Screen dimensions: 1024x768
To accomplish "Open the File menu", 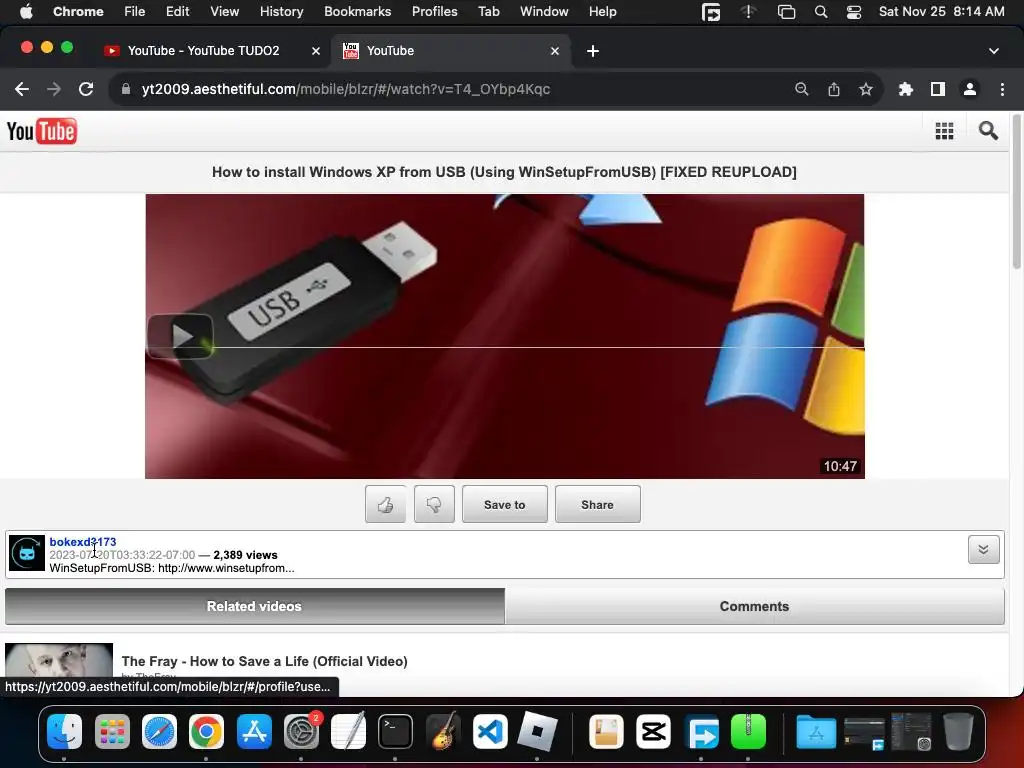I will (x=135, y=11).
